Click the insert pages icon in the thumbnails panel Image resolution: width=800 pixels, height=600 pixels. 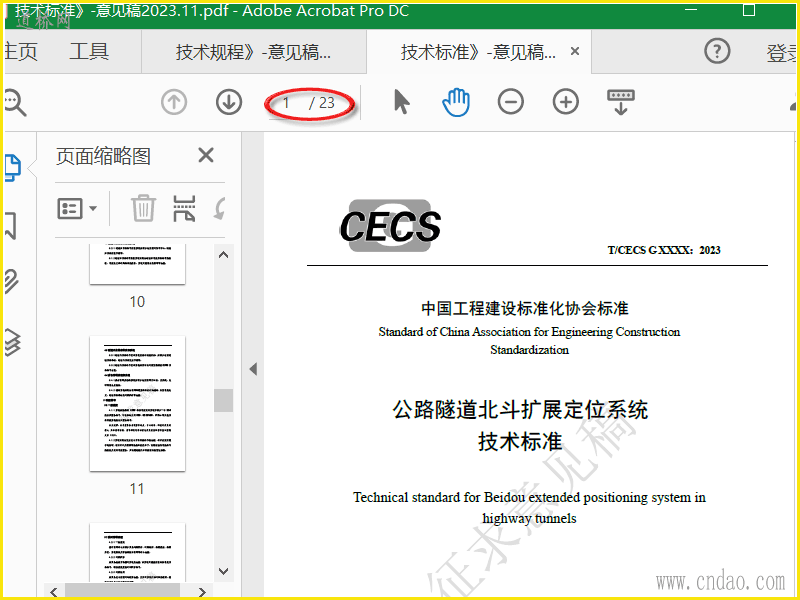click(184, 208)
